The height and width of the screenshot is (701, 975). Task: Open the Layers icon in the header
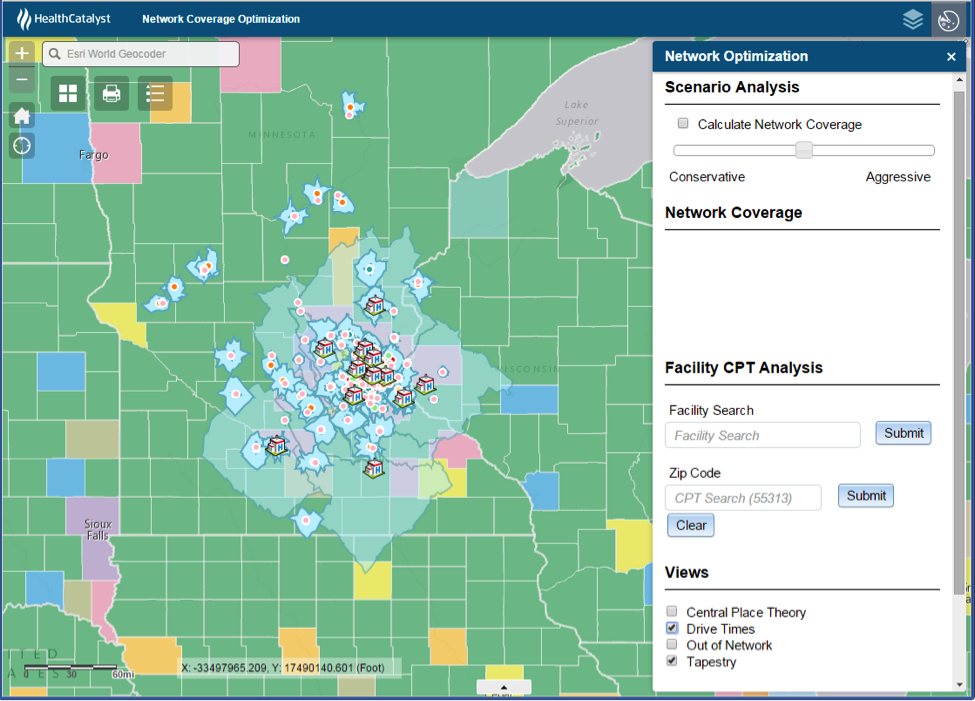click(912, 18)
